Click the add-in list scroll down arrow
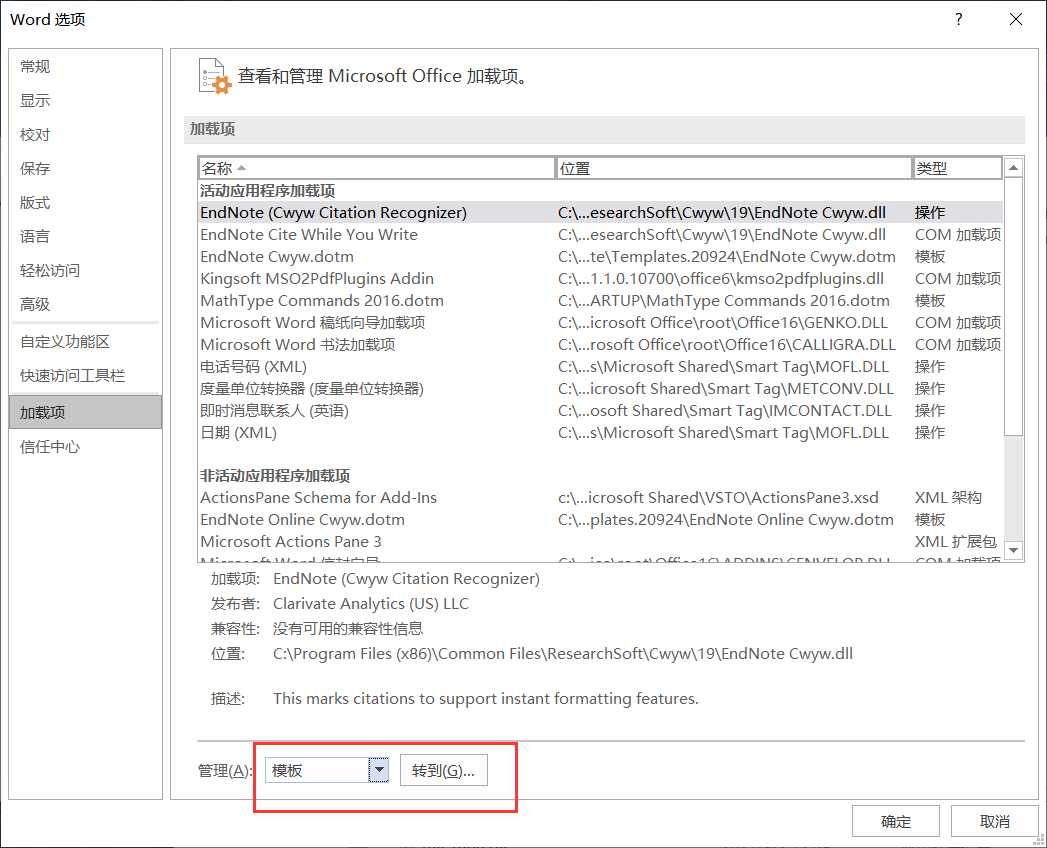Image resolution: width=1047 pixels, height=848 pixels. [x=1014, y=550]
